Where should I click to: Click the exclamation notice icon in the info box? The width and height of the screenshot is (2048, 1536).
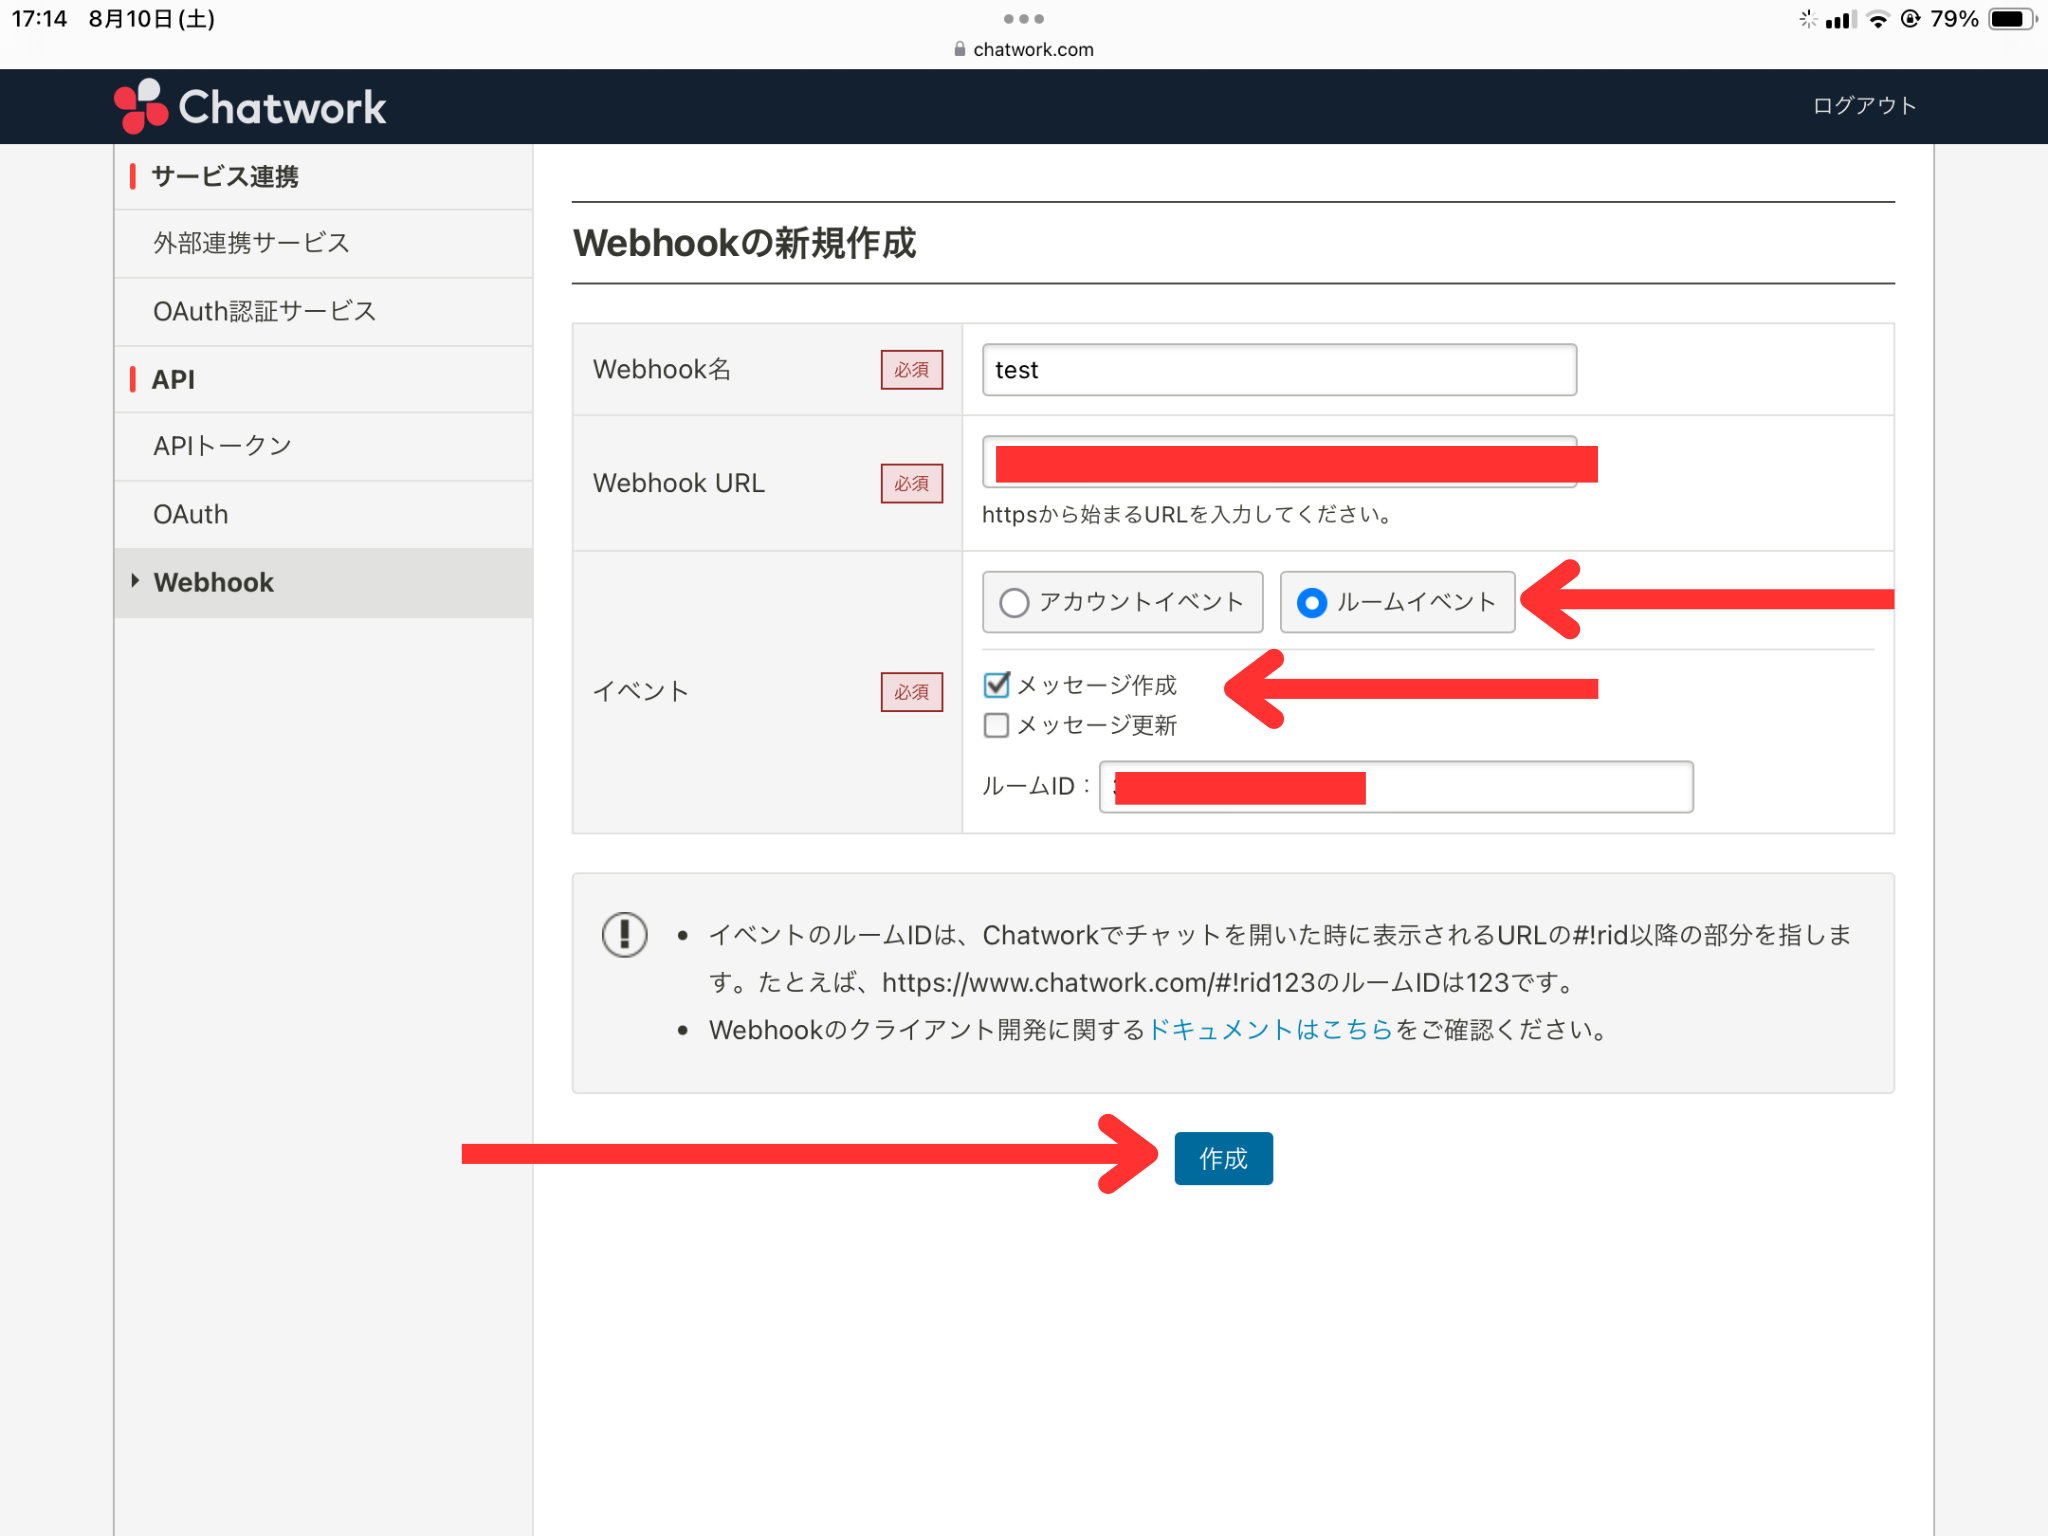(622, 934)
